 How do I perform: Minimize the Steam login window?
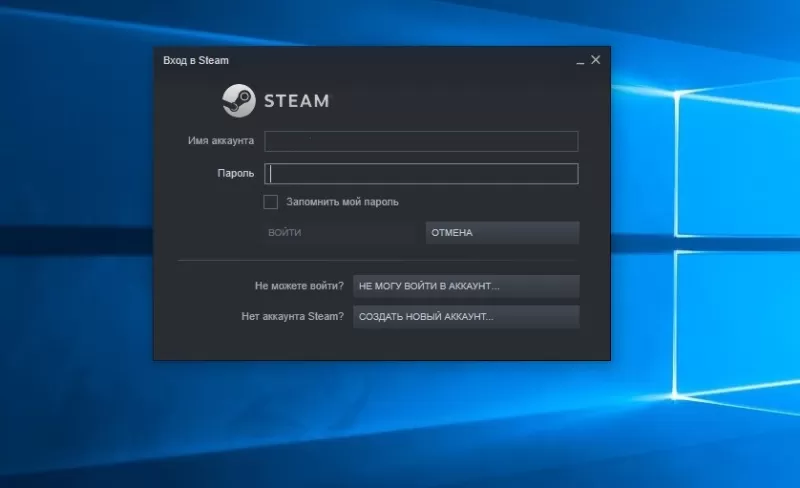pyautogui.click(x=580, y=61)
